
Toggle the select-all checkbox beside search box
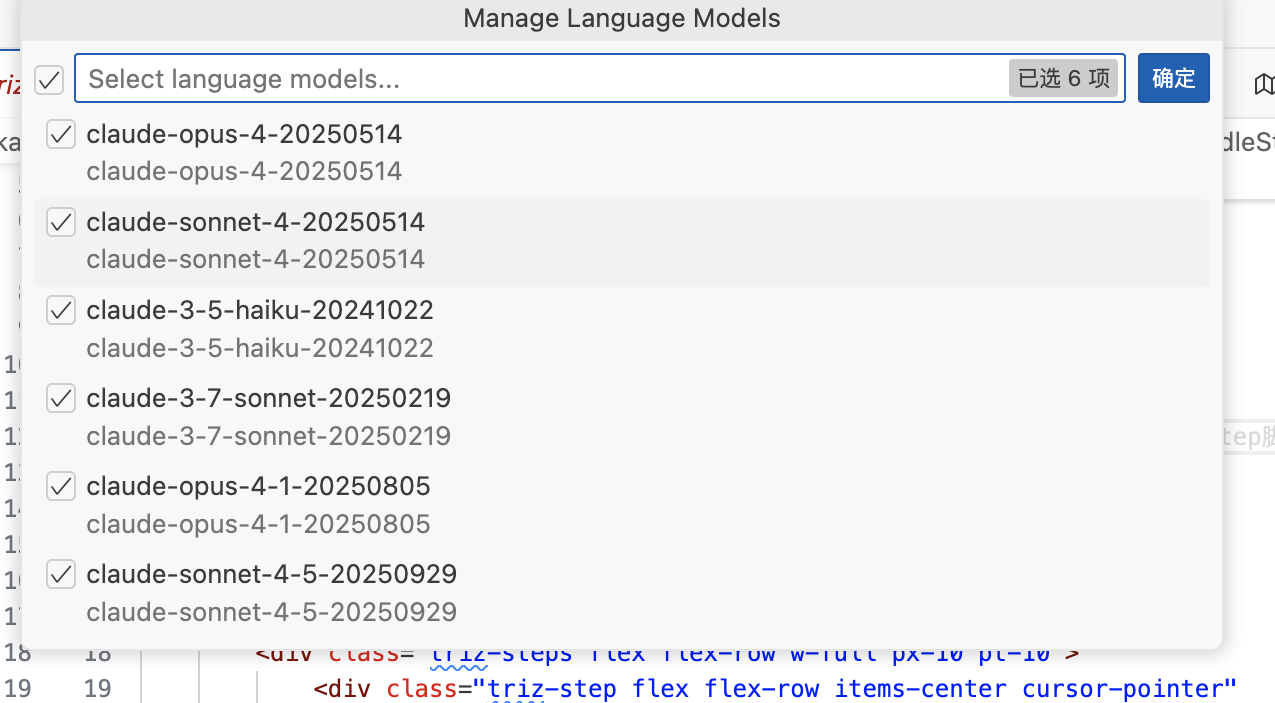[x=49, y=79]
